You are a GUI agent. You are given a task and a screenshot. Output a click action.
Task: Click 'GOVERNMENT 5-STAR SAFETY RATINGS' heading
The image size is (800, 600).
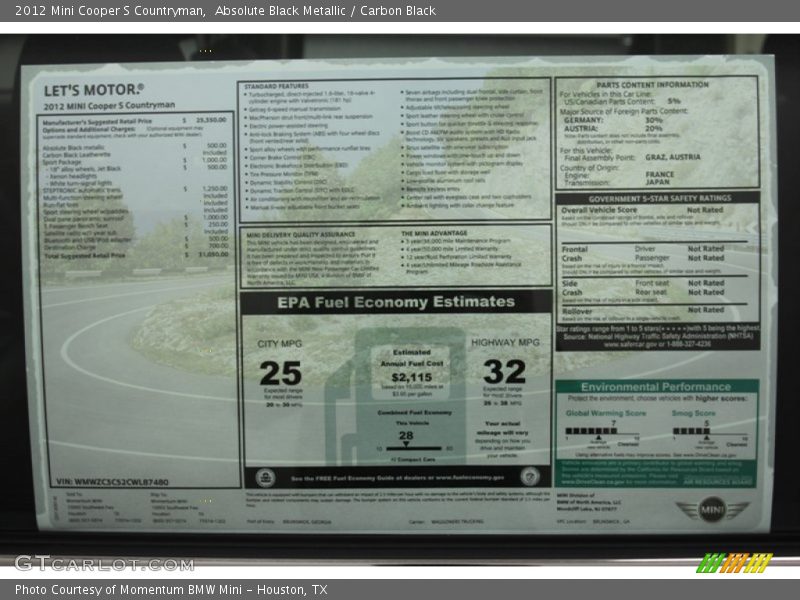pos(659,198)
